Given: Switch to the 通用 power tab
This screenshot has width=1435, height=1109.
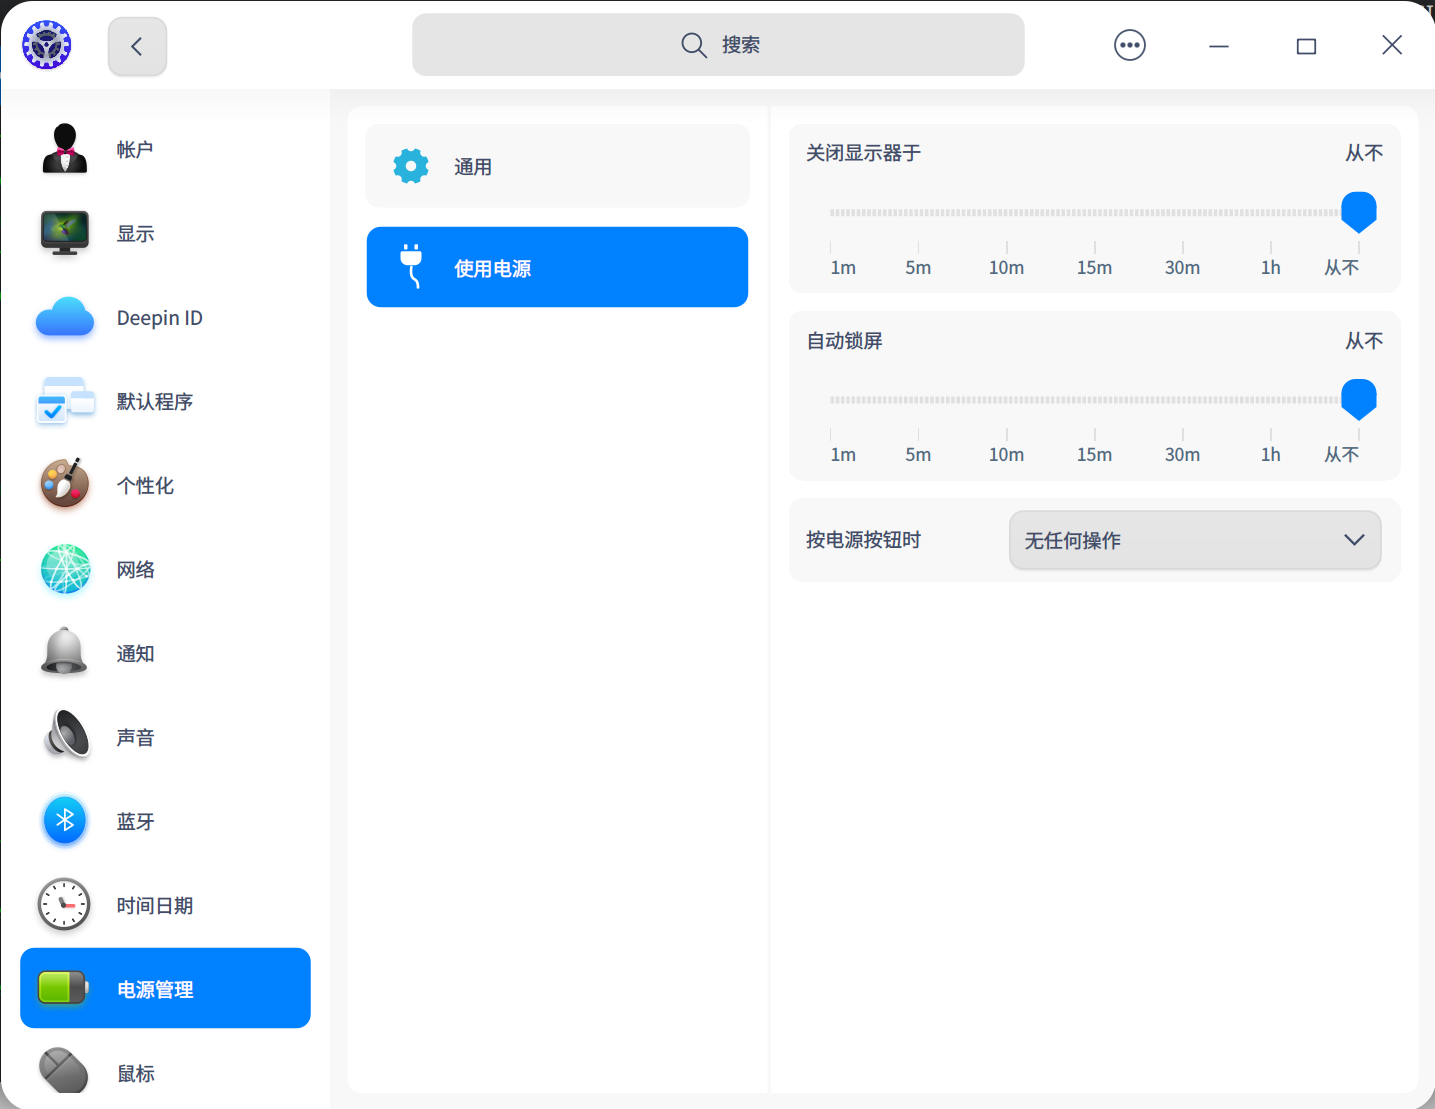Looking at the screenshot, I should (x=558, y=166).
